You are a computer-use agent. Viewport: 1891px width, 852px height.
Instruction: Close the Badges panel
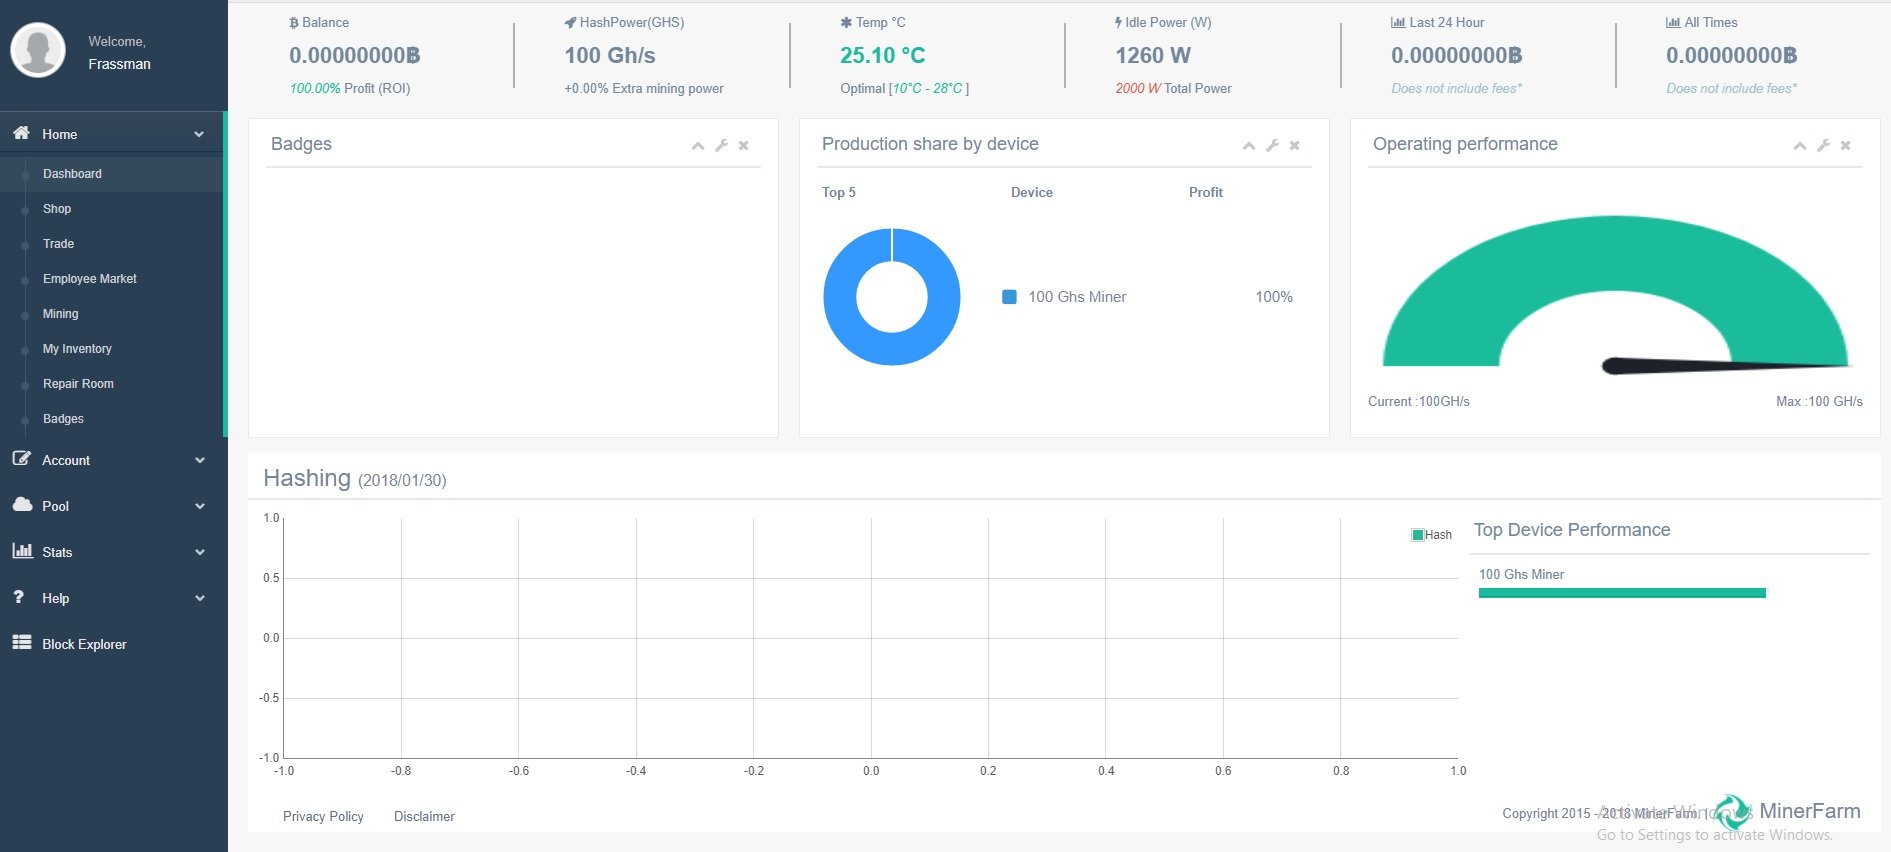point(744,146)
